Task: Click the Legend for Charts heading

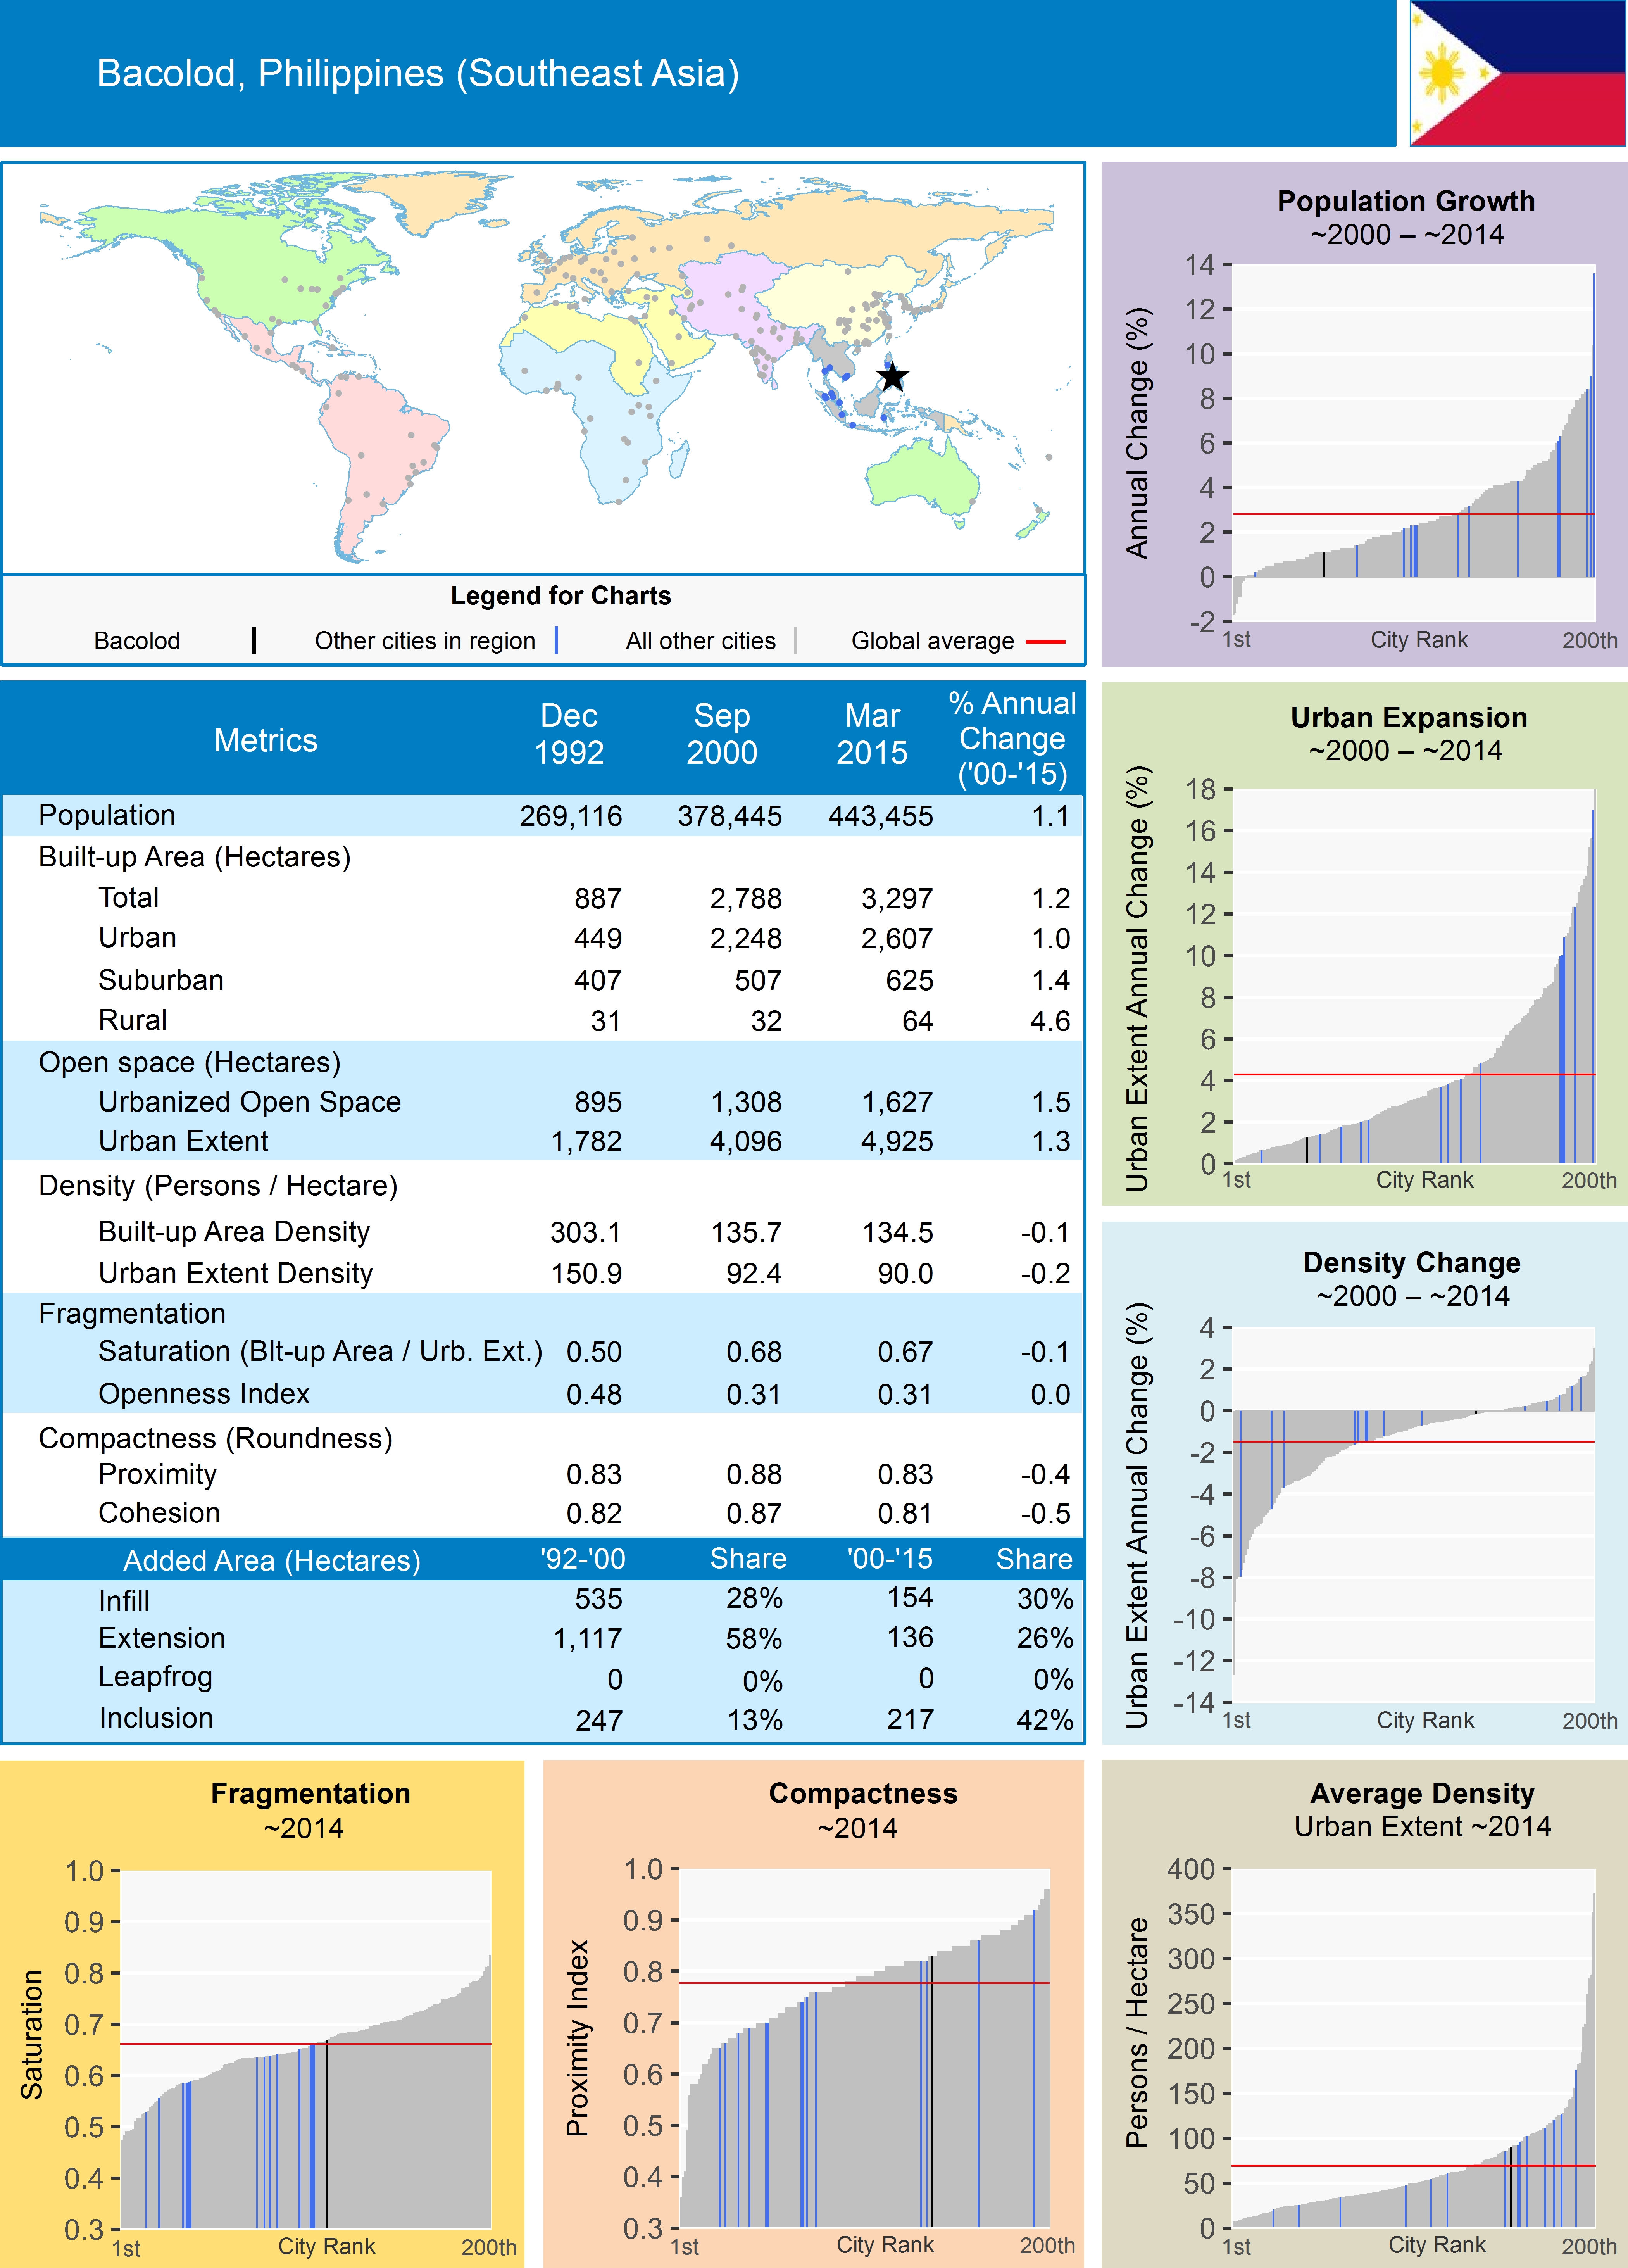Action: point(560,596)
